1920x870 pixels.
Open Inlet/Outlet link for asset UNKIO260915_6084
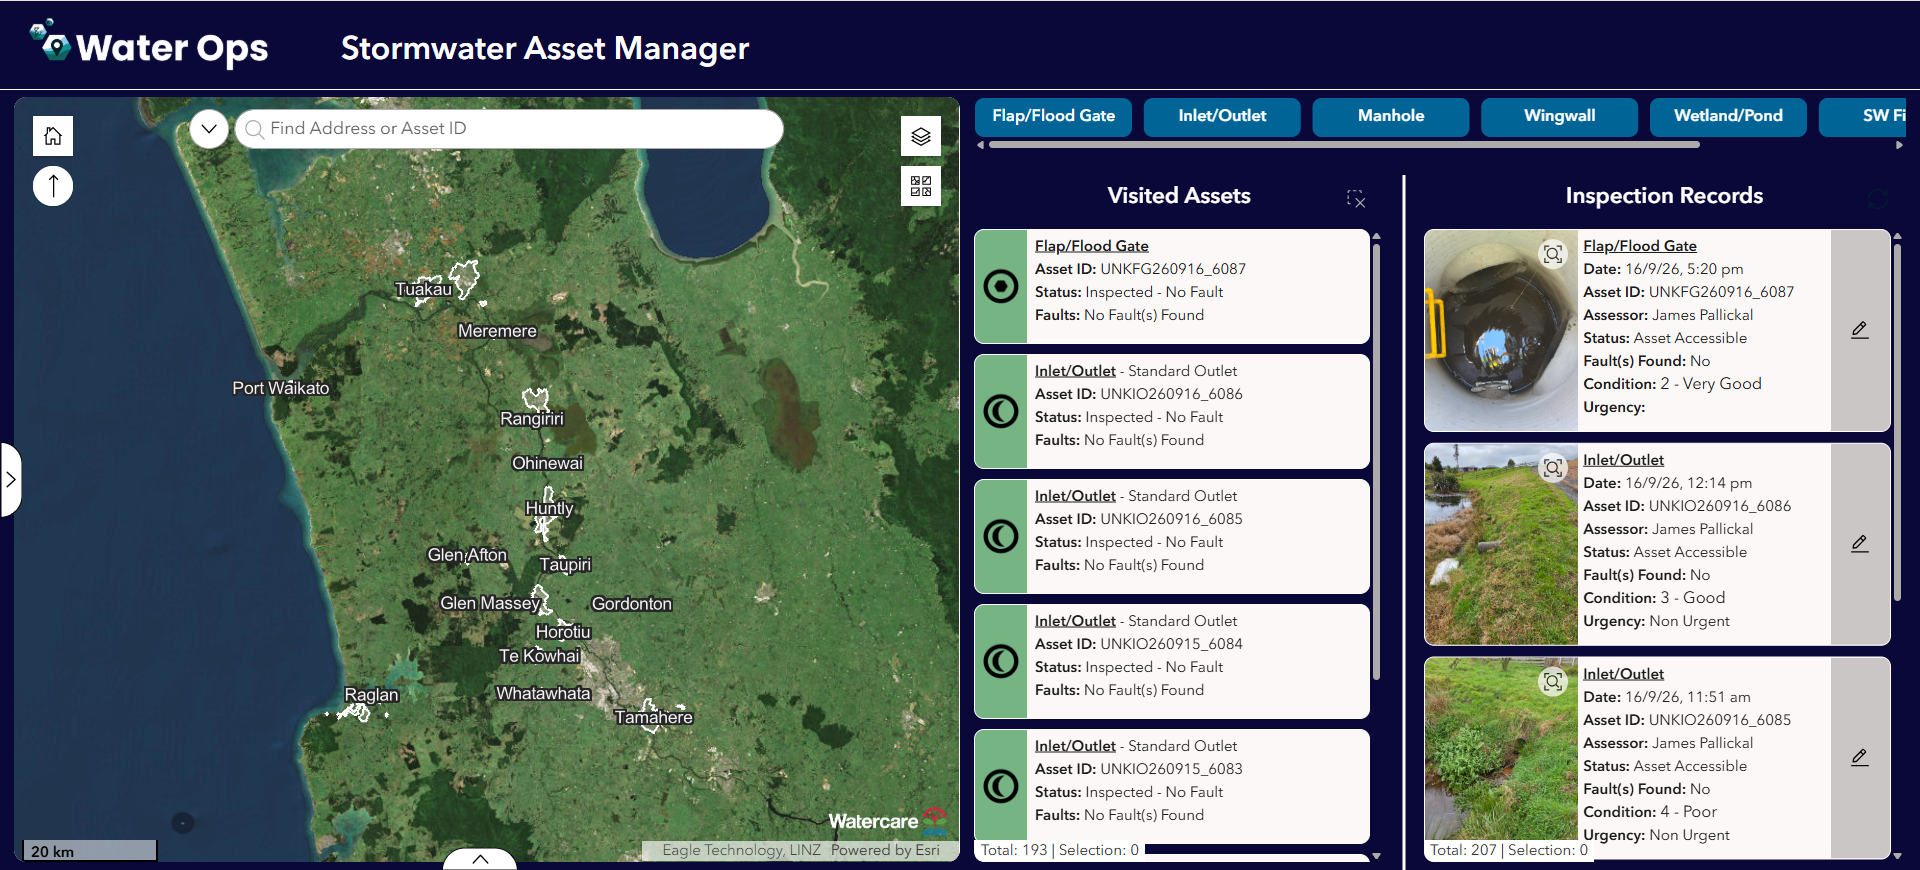click(1075, 621)
